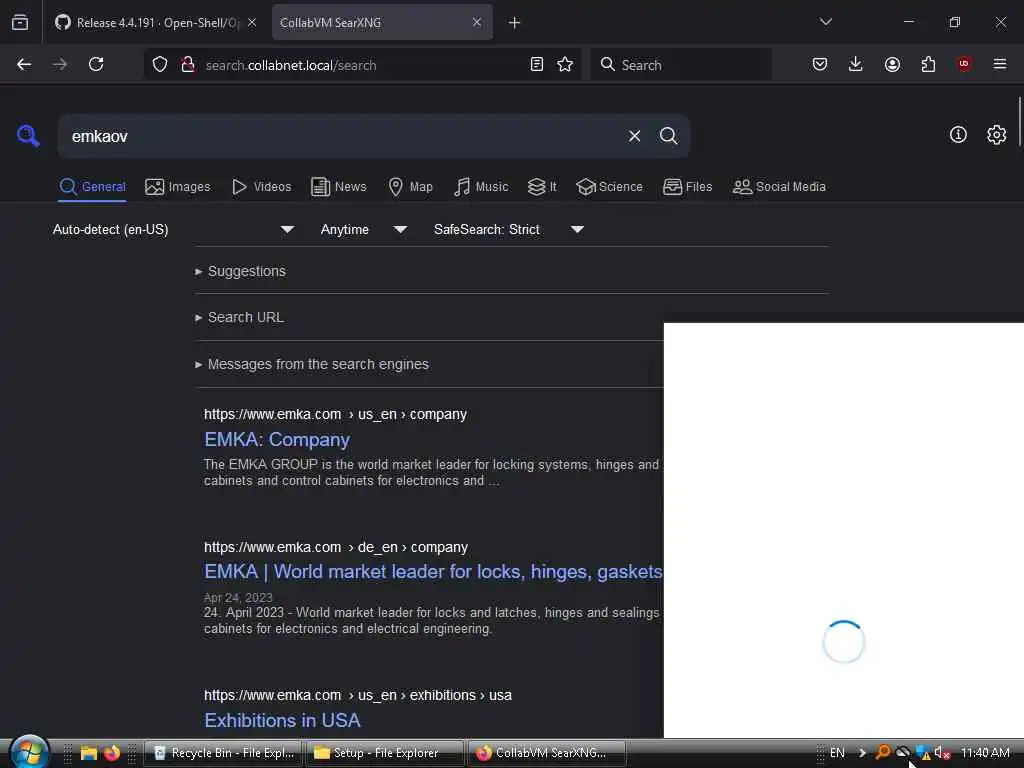This screenshot has width=1024, height=768.
Task: Click the 11:40 AM taskbar clock
Action: click(x=985, y=752)
